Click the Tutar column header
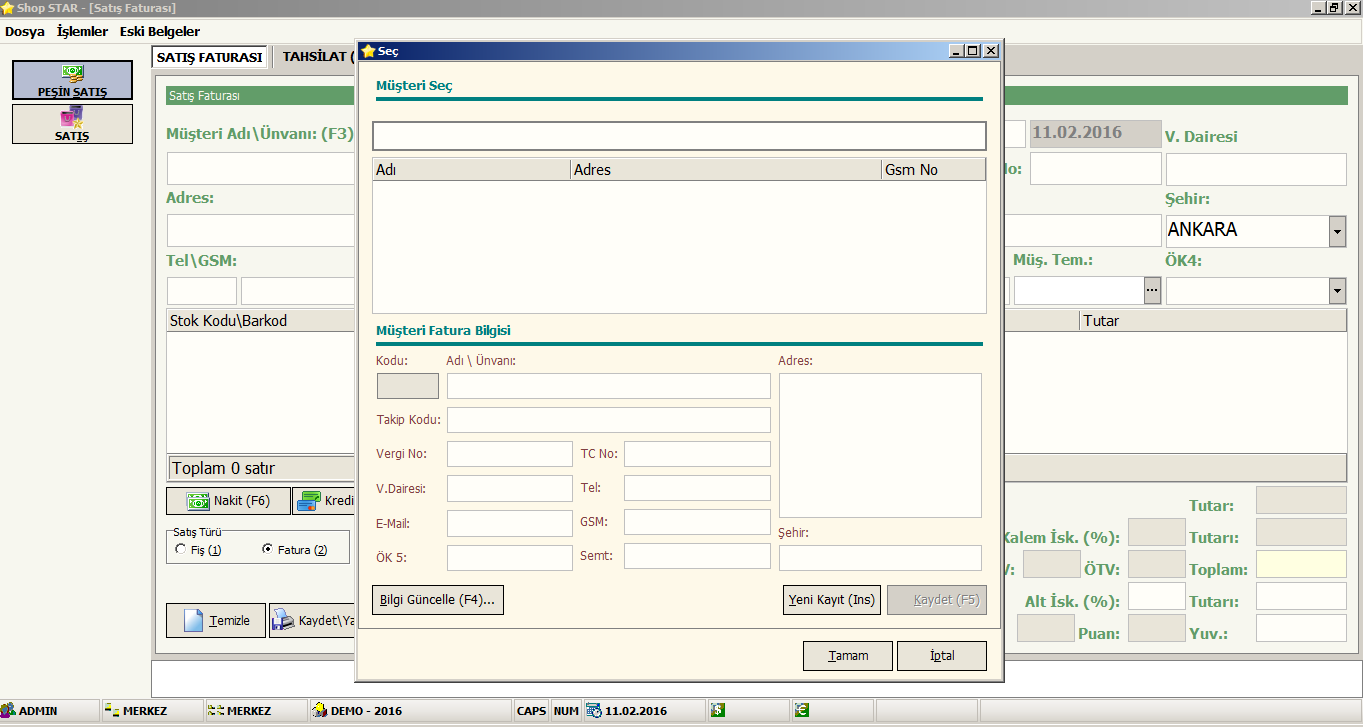This screenshot has width=1363, height=727. [x=1213, y=321]
